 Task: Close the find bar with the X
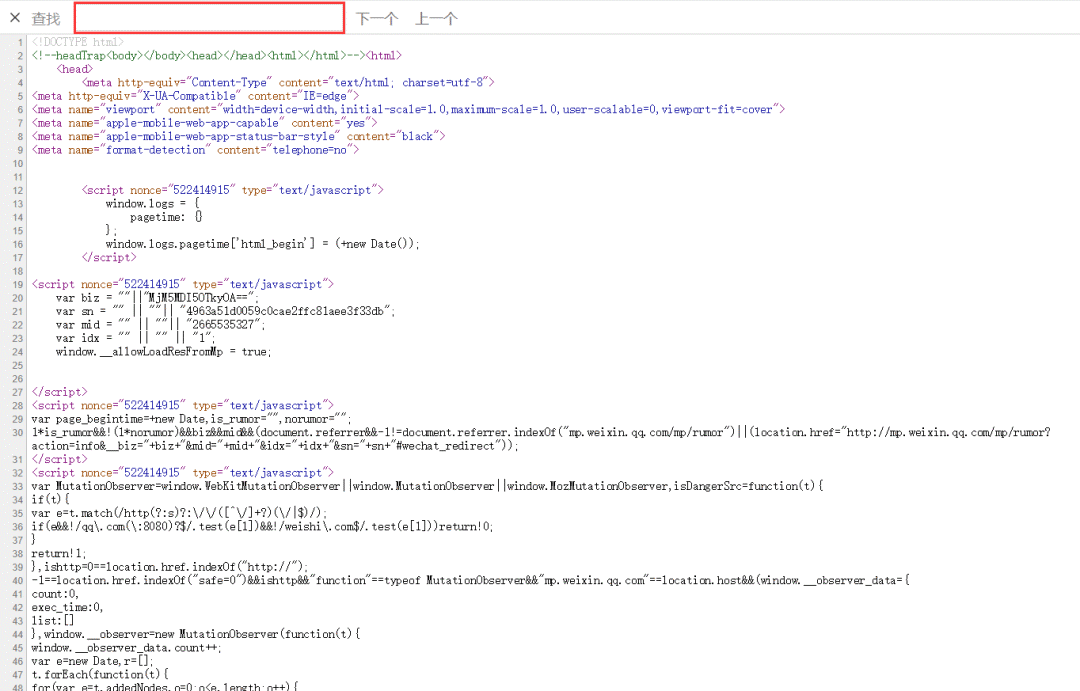tap(15, 18)
